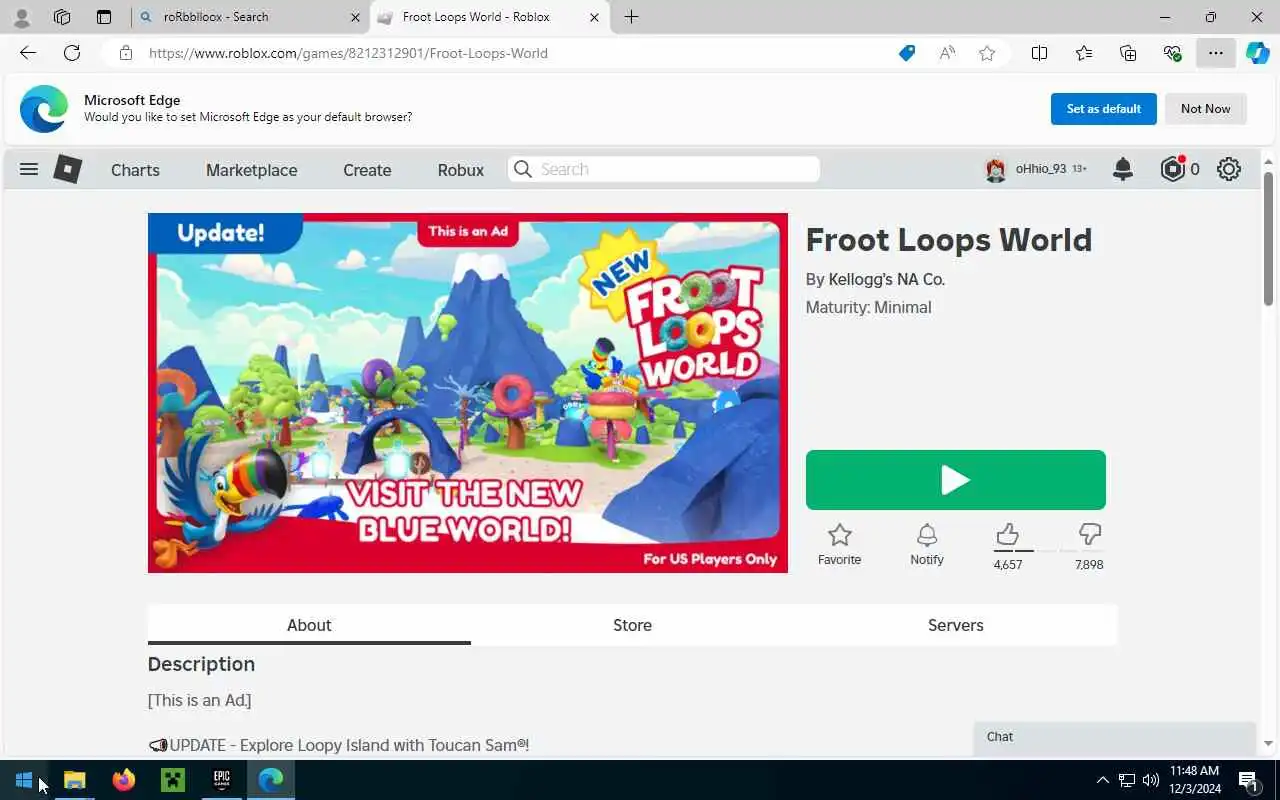Open the Copilot sidebar icon
1280x800 pixels.
pos(1258,53)
